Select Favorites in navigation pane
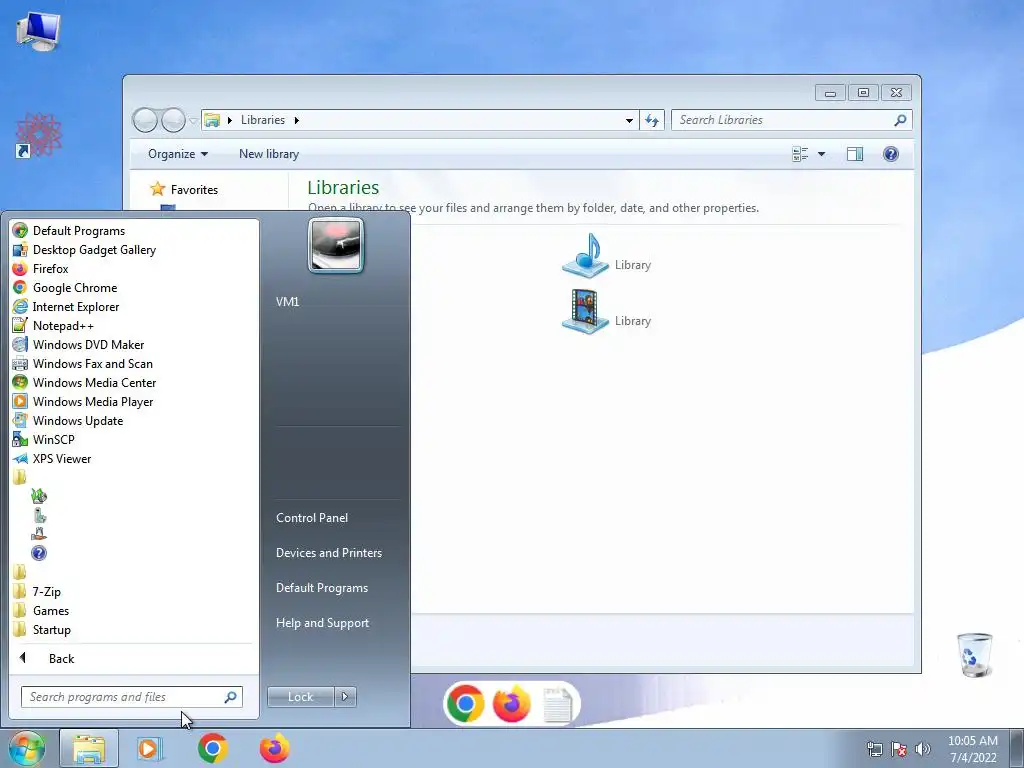This screenshot has width=1024, height=768. pos(194,189)
